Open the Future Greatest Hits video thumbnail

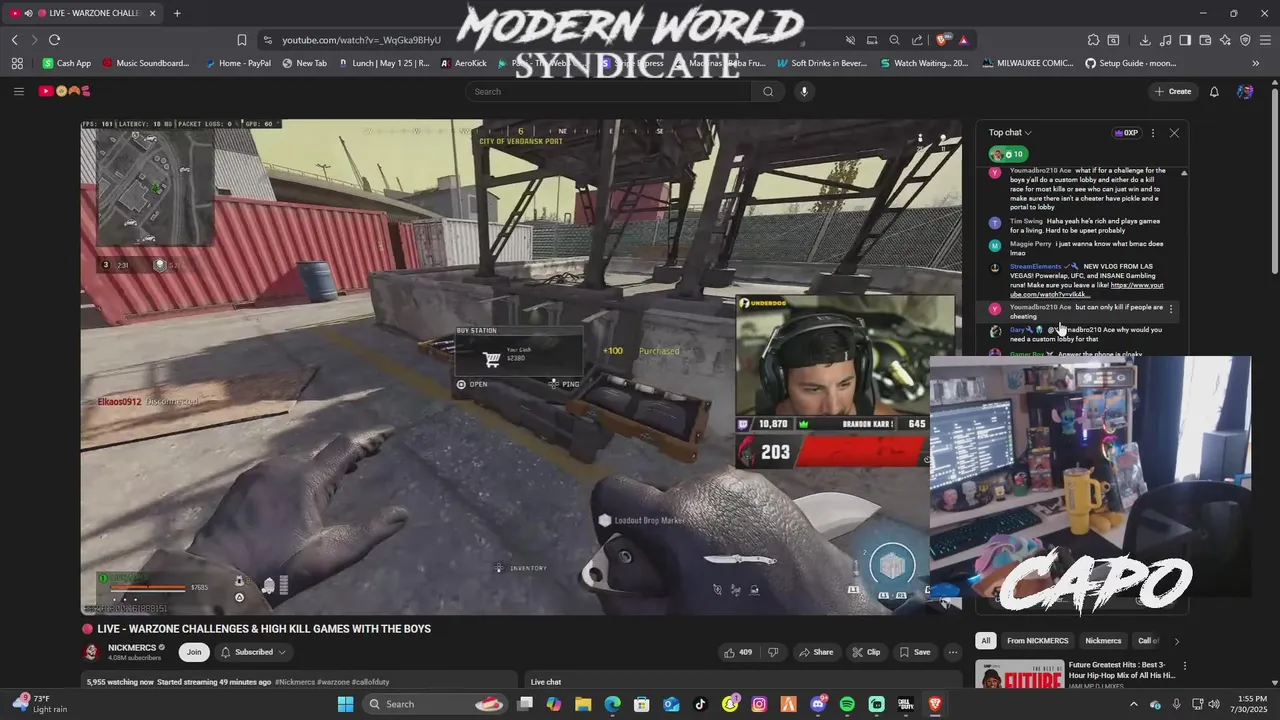[x=1020, y=676]
